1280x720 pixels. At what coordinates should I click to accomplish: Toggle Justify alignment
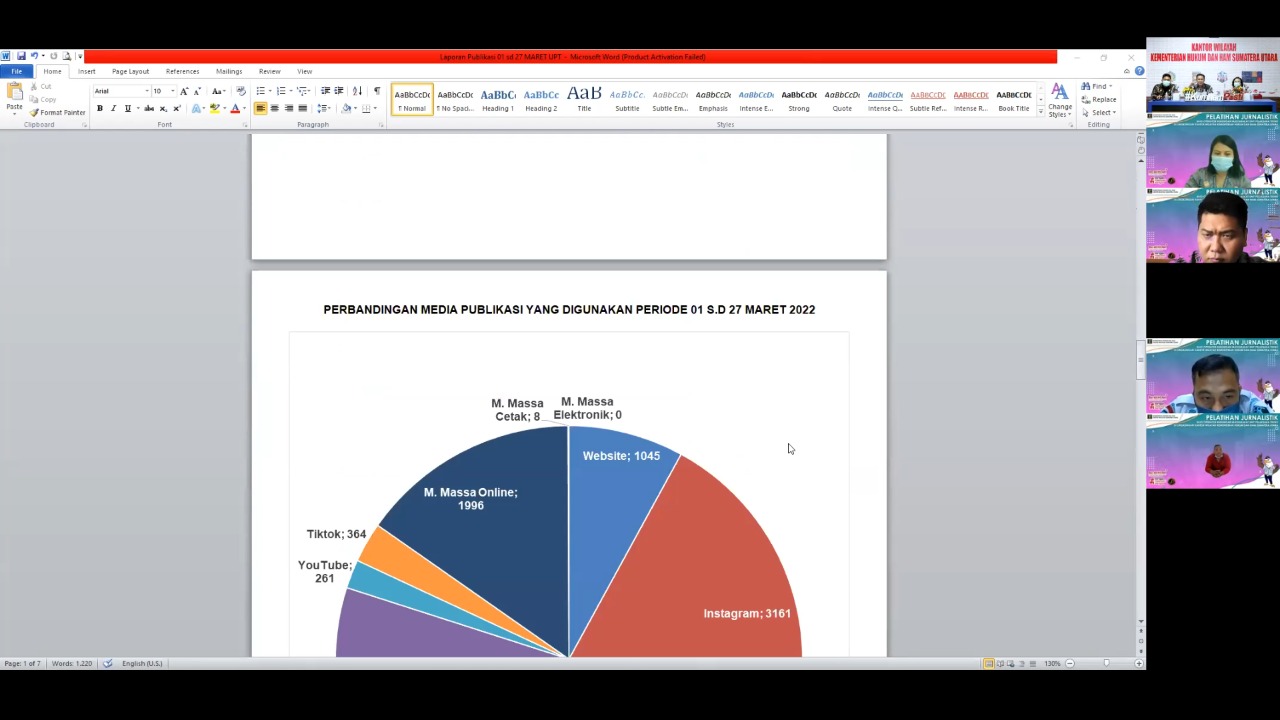point(302,108)
